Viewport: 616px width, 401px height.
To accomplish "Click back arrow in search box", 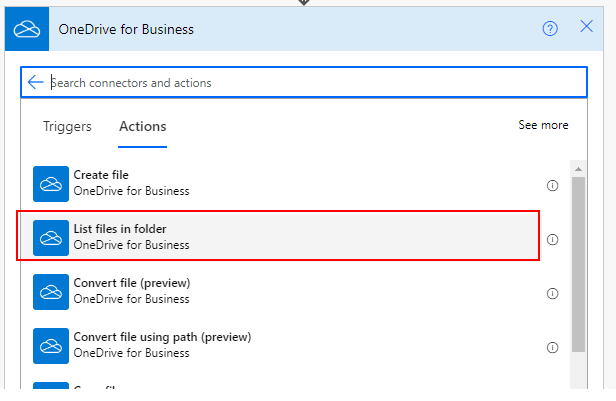I will click(36, 82).
